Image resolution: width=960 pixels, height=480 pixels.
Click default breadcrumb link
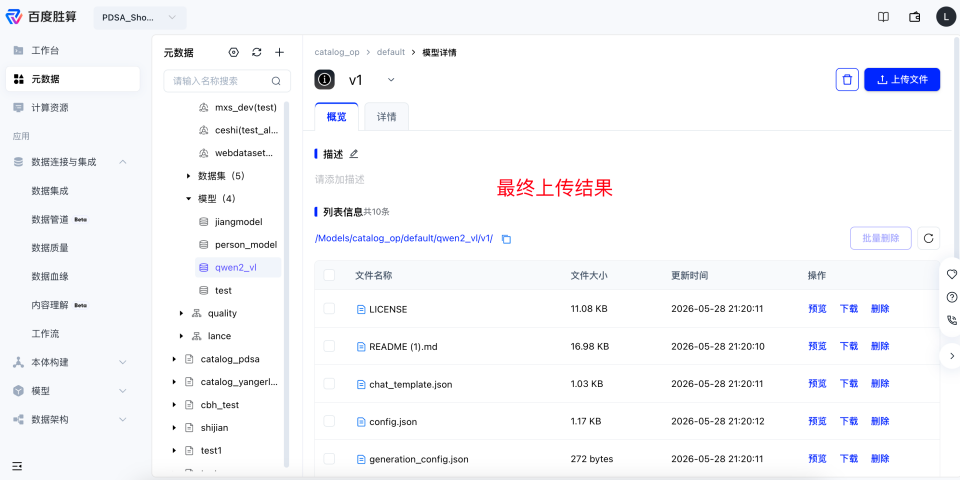(x=391, y=52)
